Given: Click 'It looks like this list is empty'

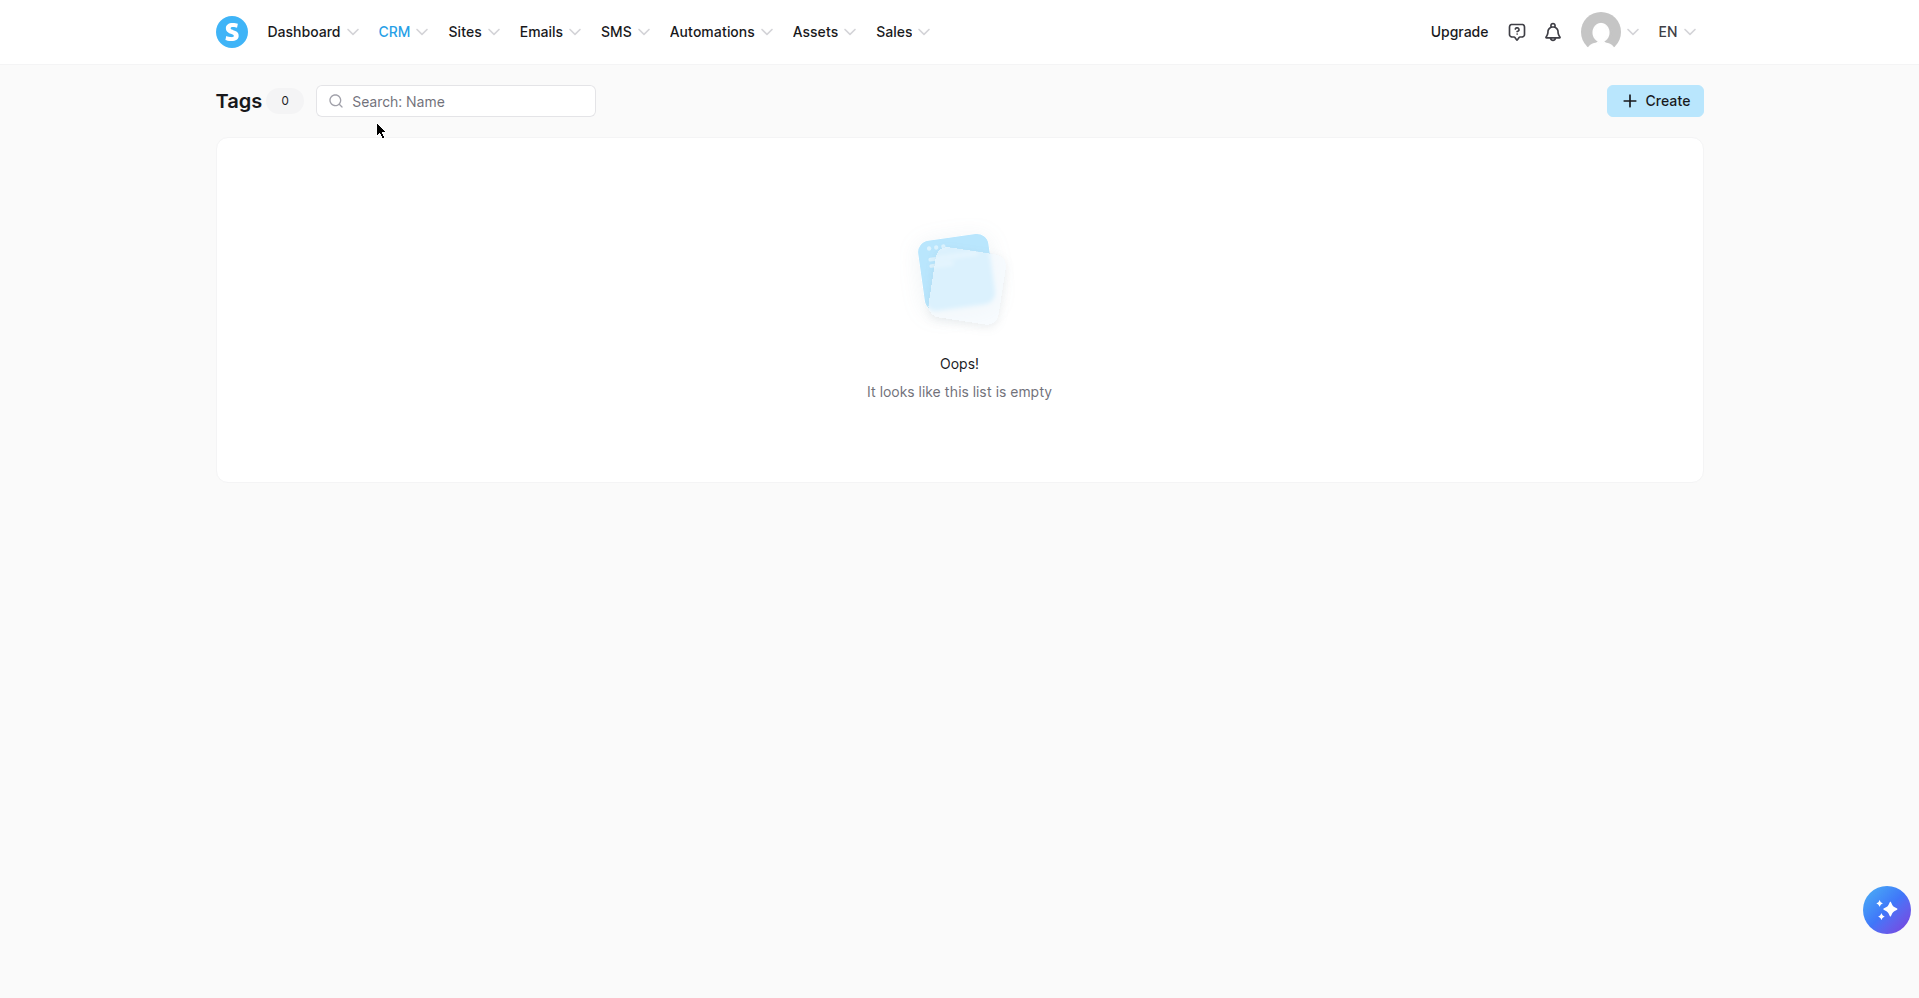Looking at the screenshot, I should pos(959,392).
